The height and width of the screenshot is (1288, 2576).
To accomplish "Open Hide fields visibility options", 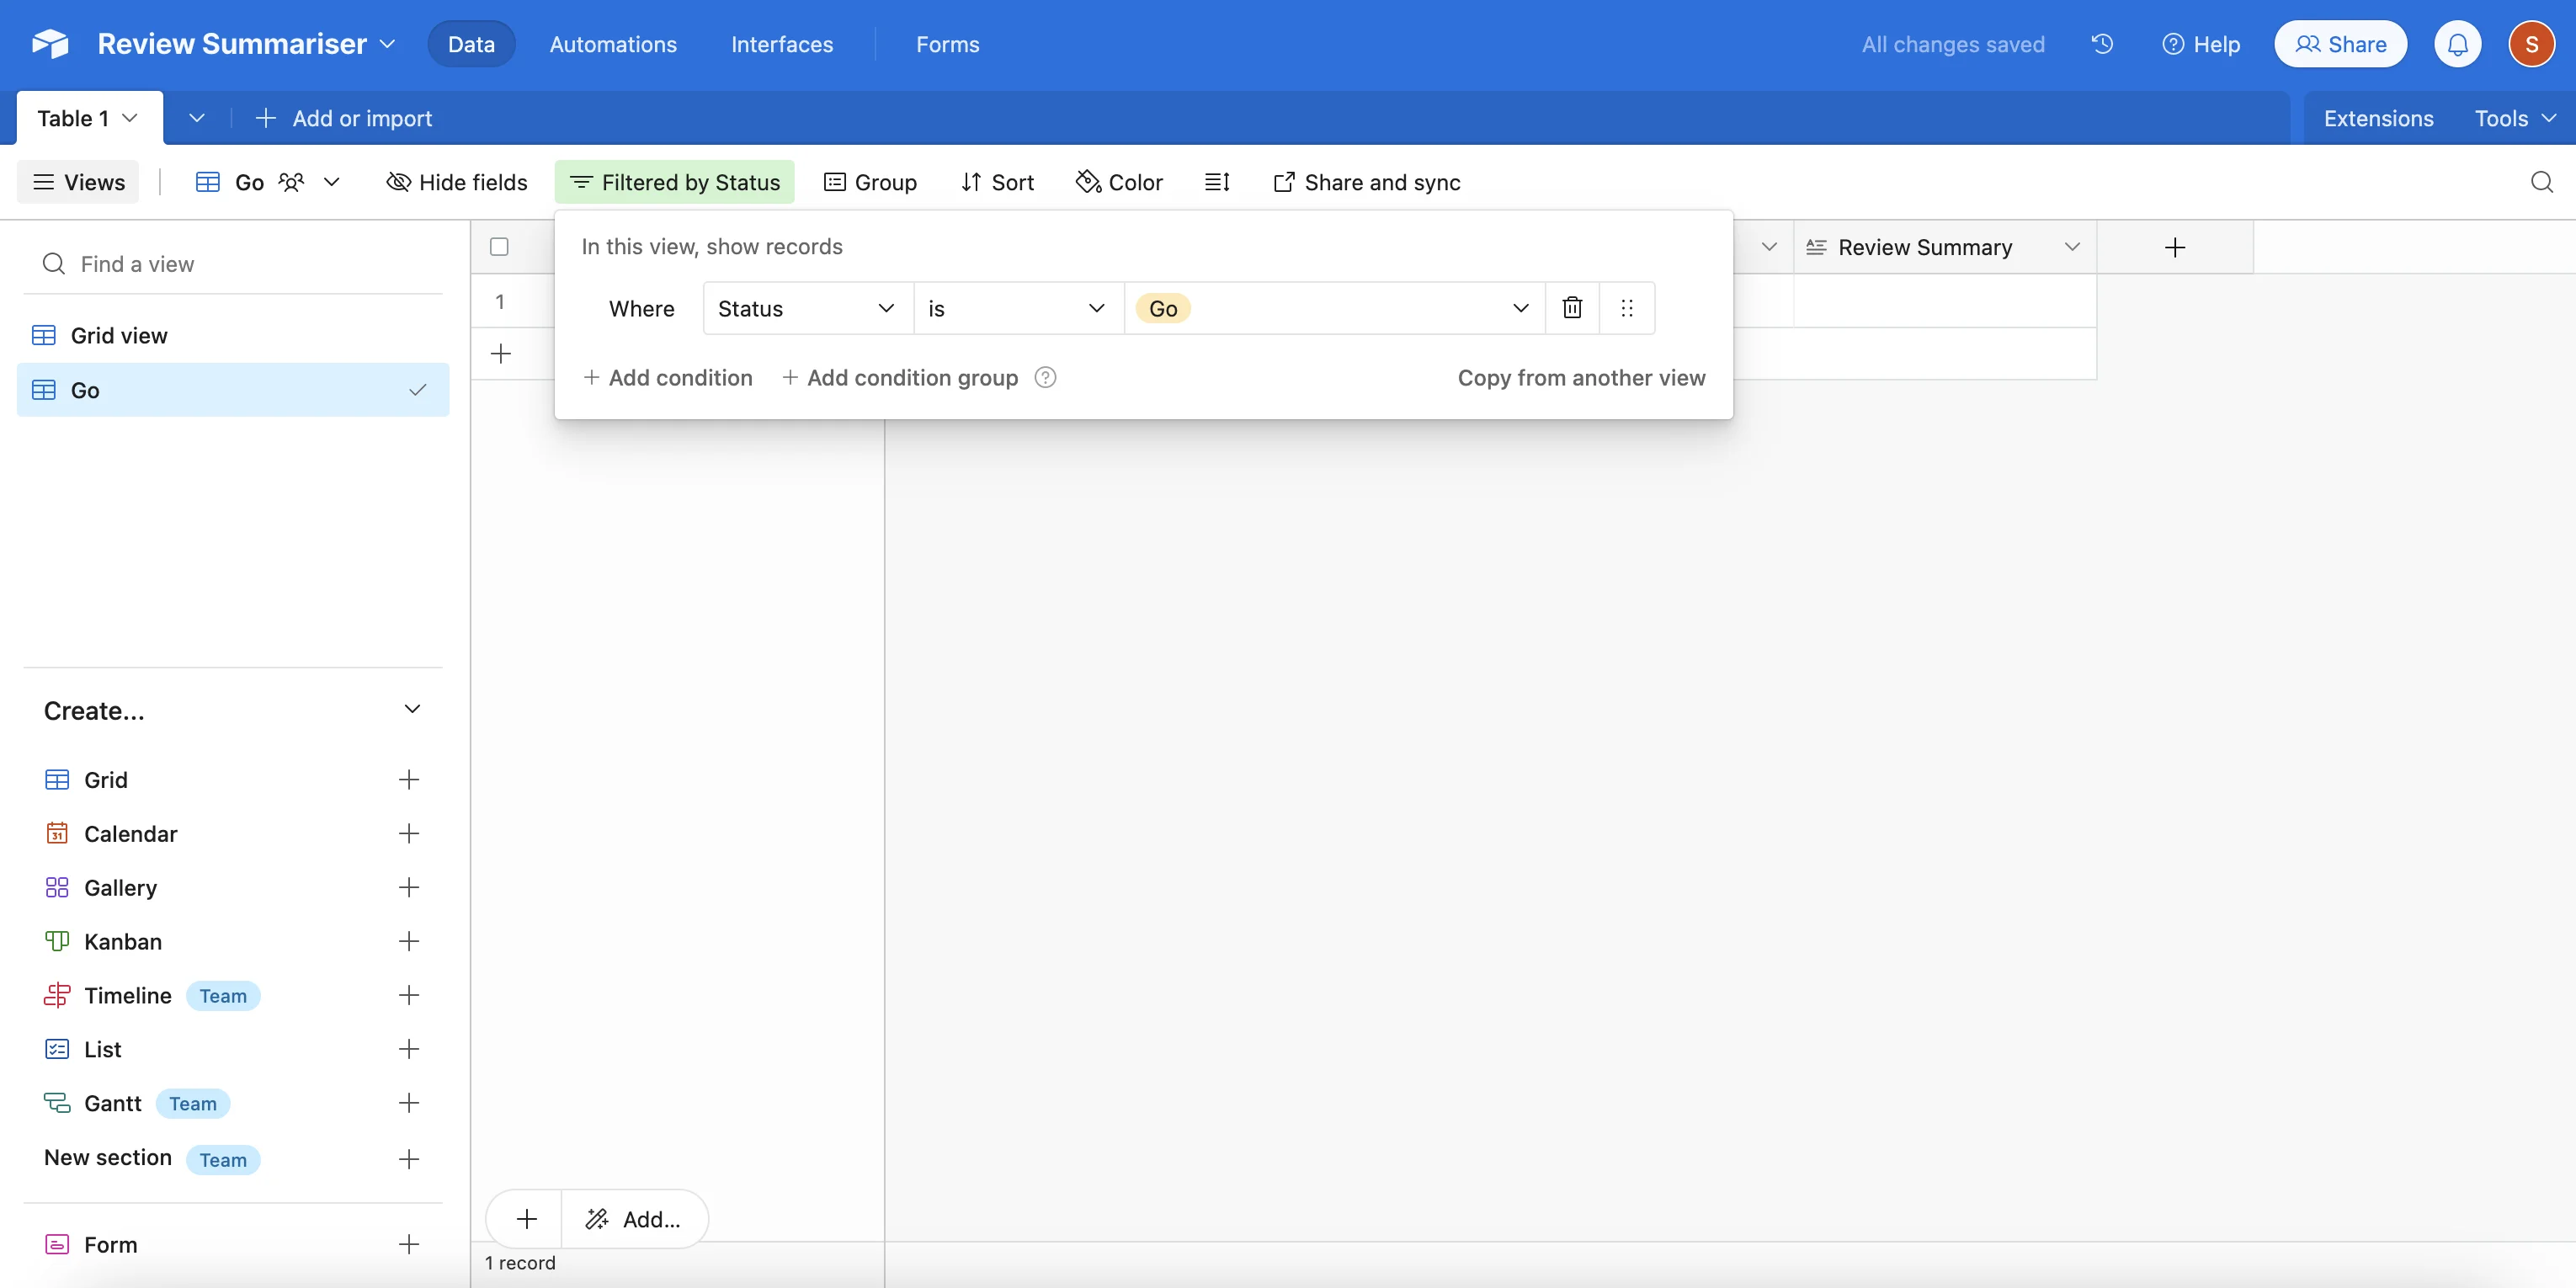I will click(457, 182).
